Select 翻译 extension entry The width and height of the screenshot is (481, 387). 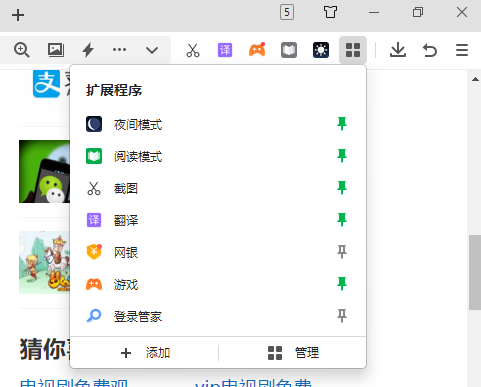pyautogui.click(x=218, y=220)
